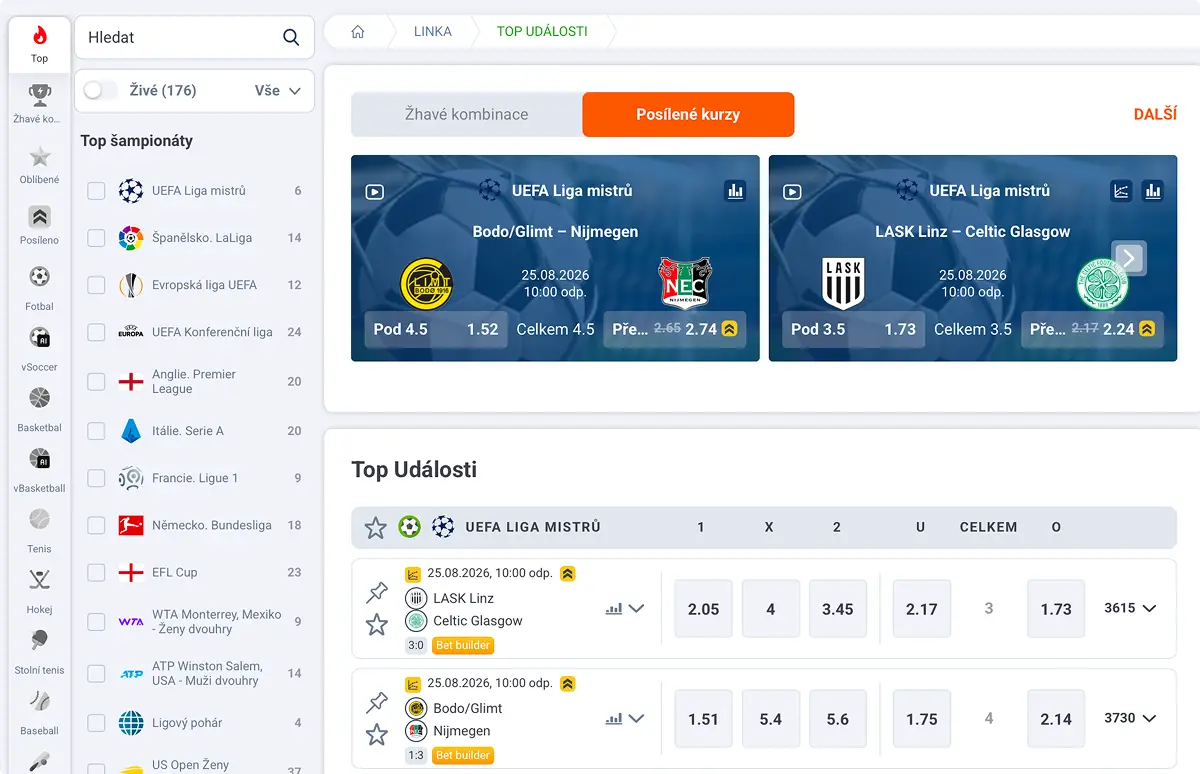Pick LASK Linz home win at 2.05

[703, 609]
